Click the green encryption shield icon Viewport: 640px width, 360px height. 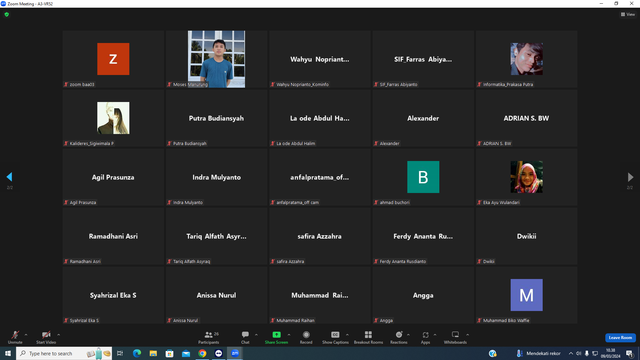pos(7,14)
